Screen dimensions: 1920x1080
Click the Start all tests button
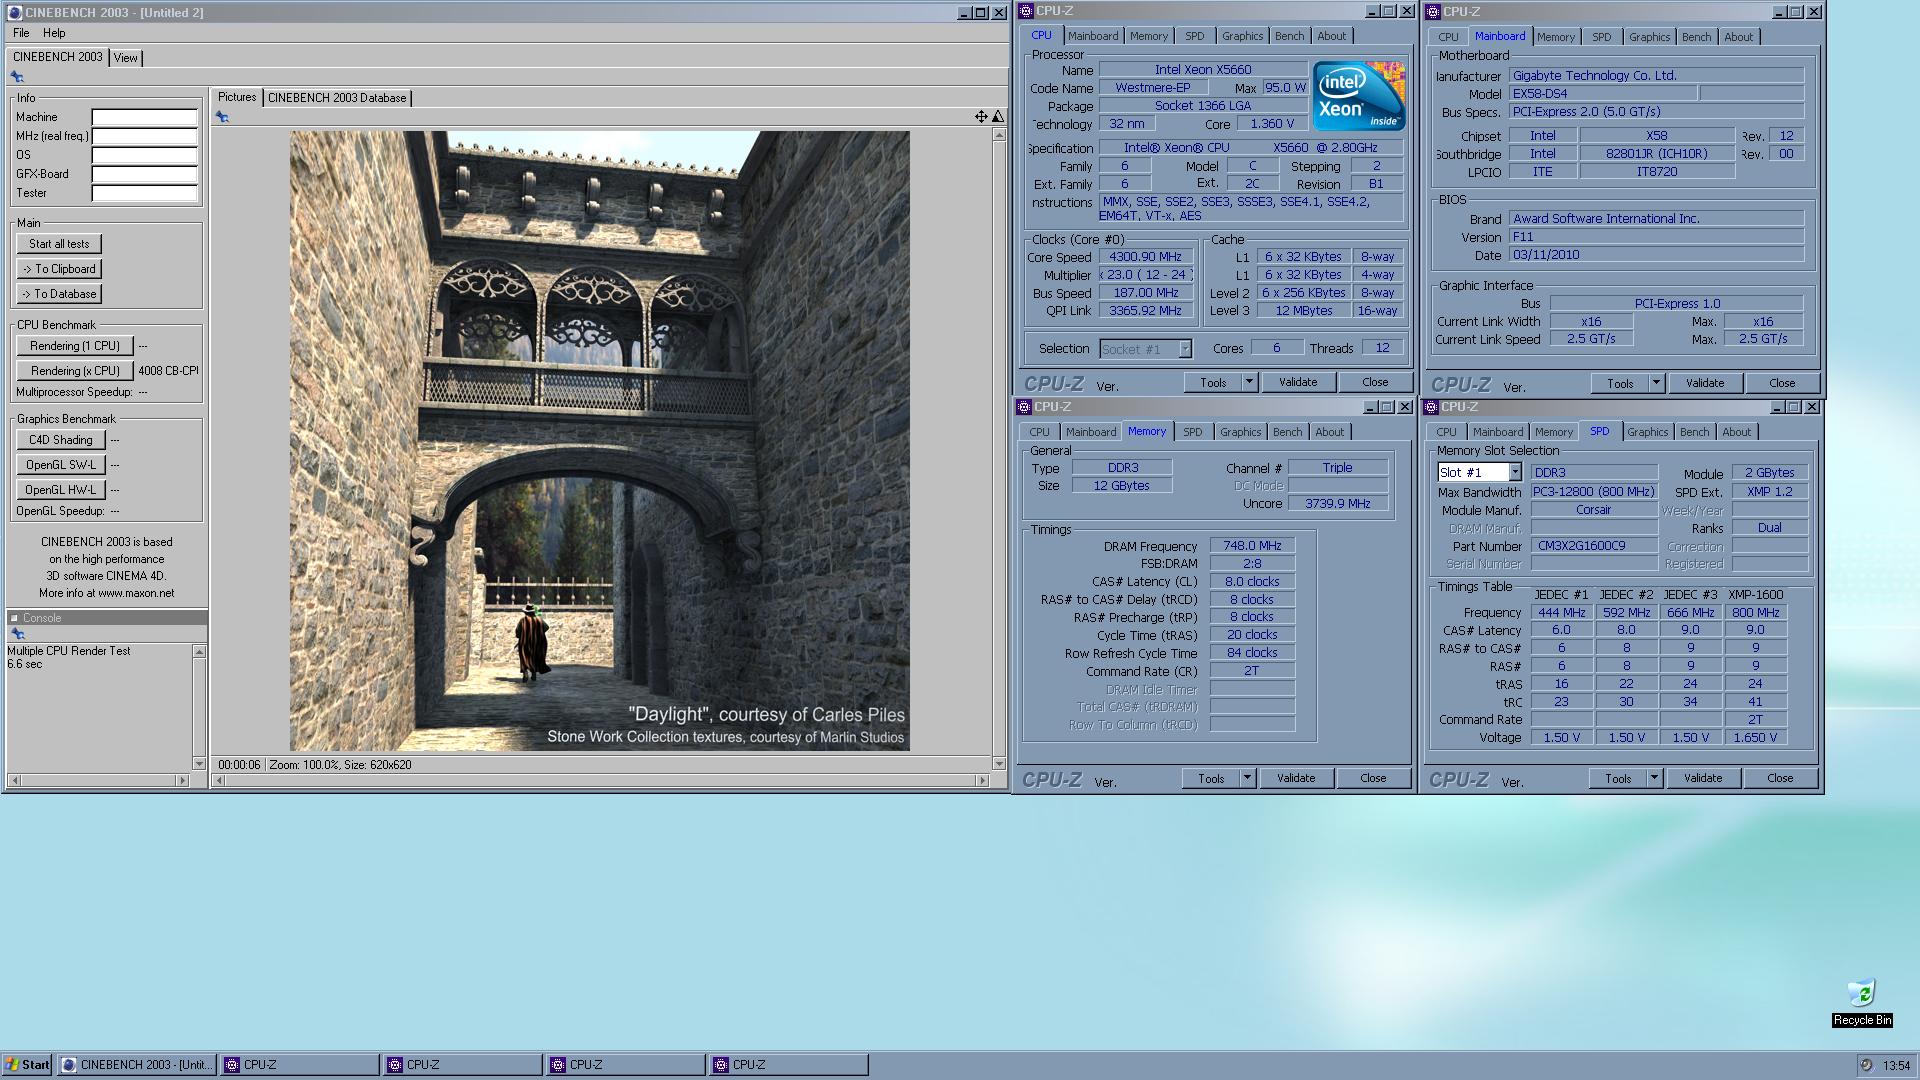59,244
